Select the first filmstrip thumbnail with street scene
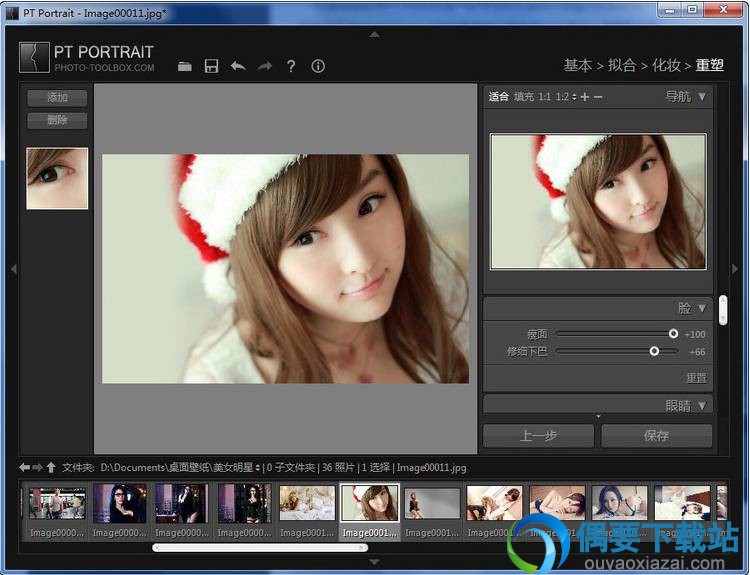 [57, 503]
